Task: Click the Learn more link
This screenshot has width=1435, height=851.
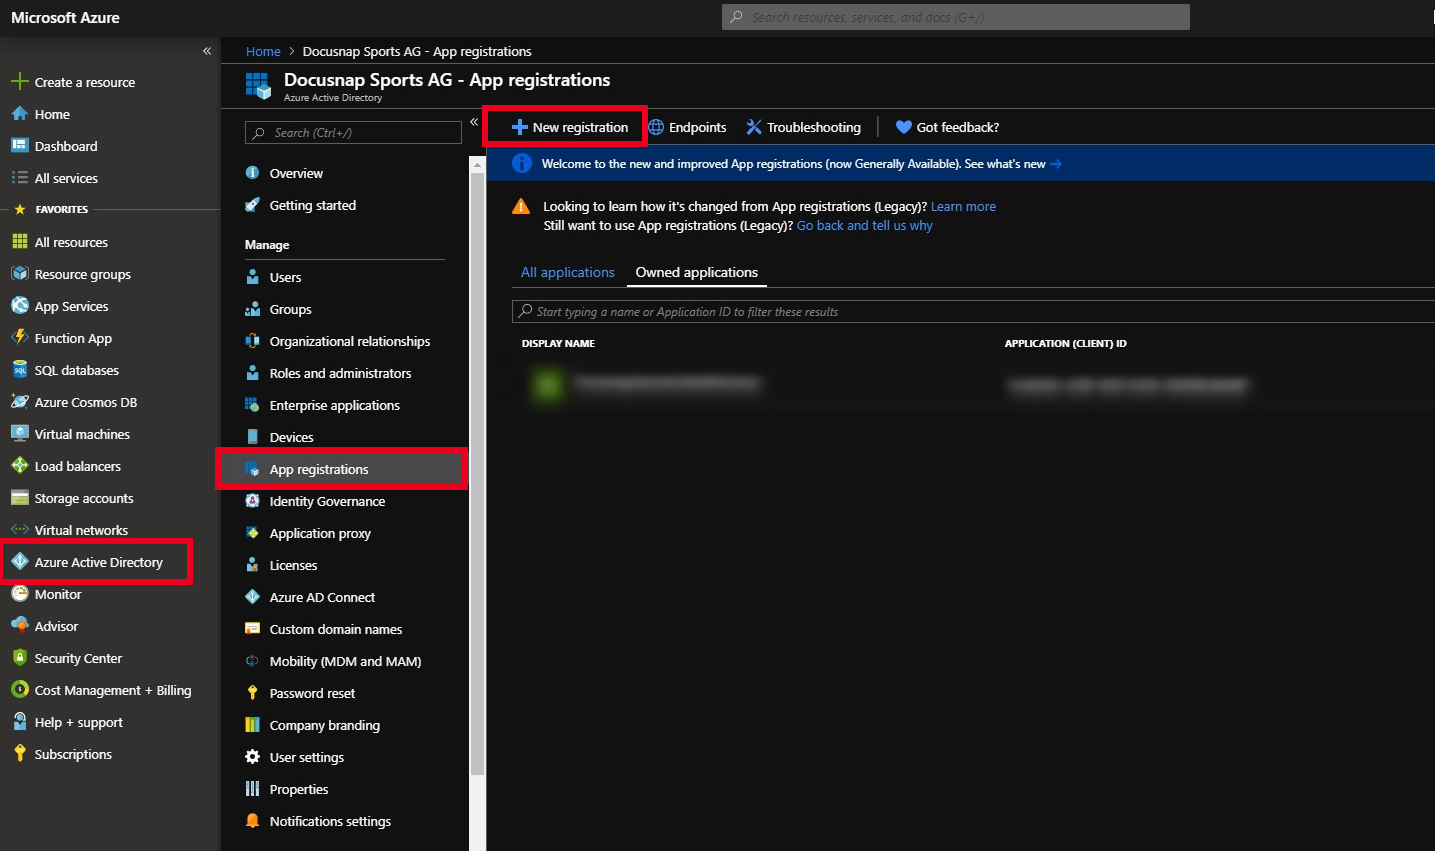Action: [x=963, y=206]
